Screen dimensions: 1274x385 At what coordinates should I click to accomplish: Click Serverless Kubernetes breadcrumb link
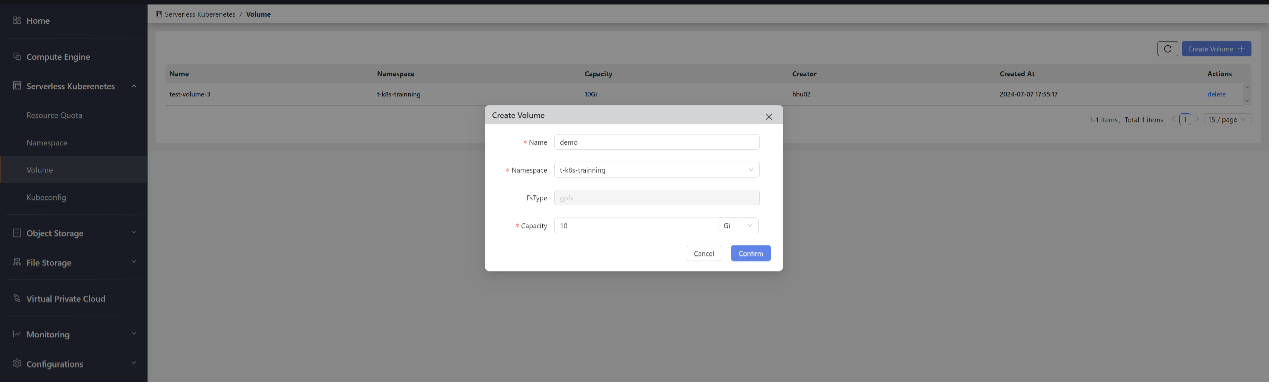(x=200, y=15)
